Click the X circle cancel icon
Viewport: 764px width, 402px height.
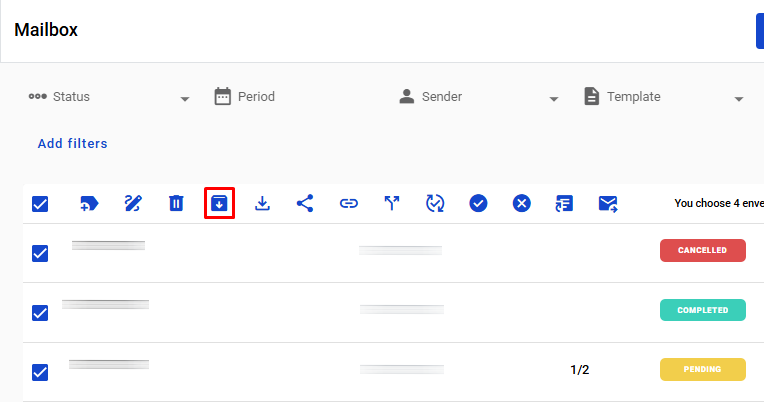[x=521, y=204]
